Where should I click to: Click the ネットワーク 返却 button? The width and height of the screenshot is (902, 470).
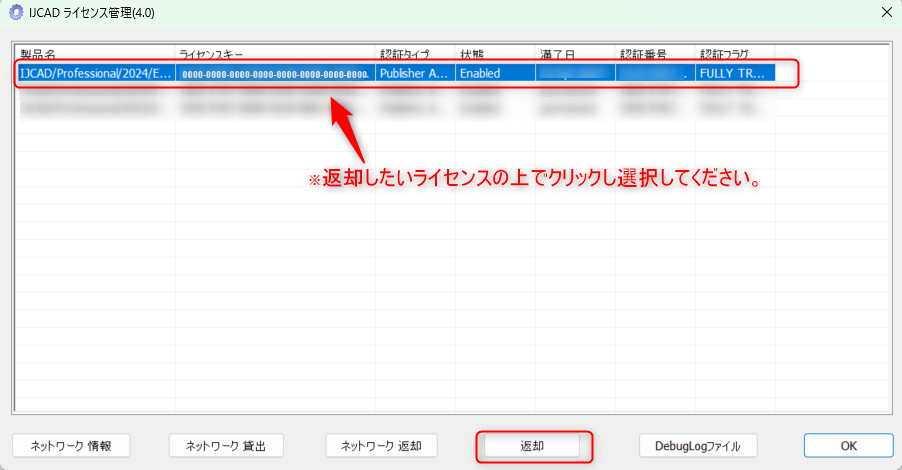coord(381,446)
